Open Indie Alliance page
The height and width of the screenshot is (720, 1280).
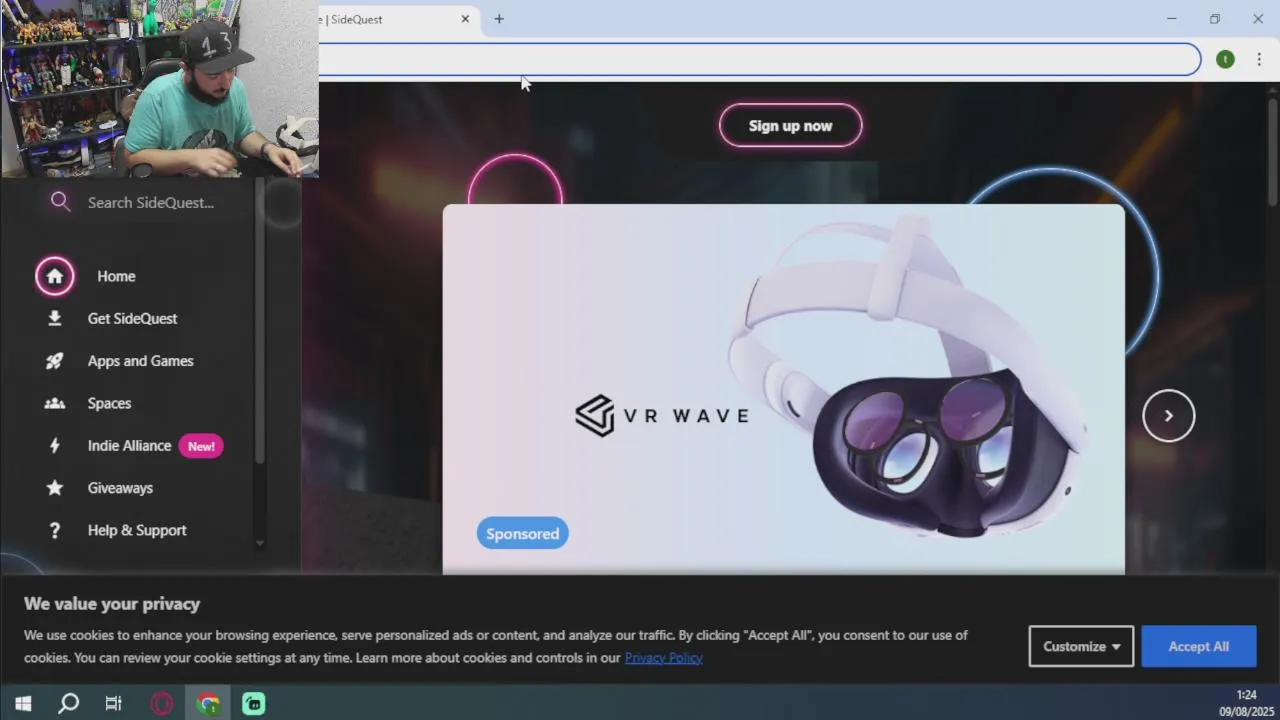coord(129,446)
